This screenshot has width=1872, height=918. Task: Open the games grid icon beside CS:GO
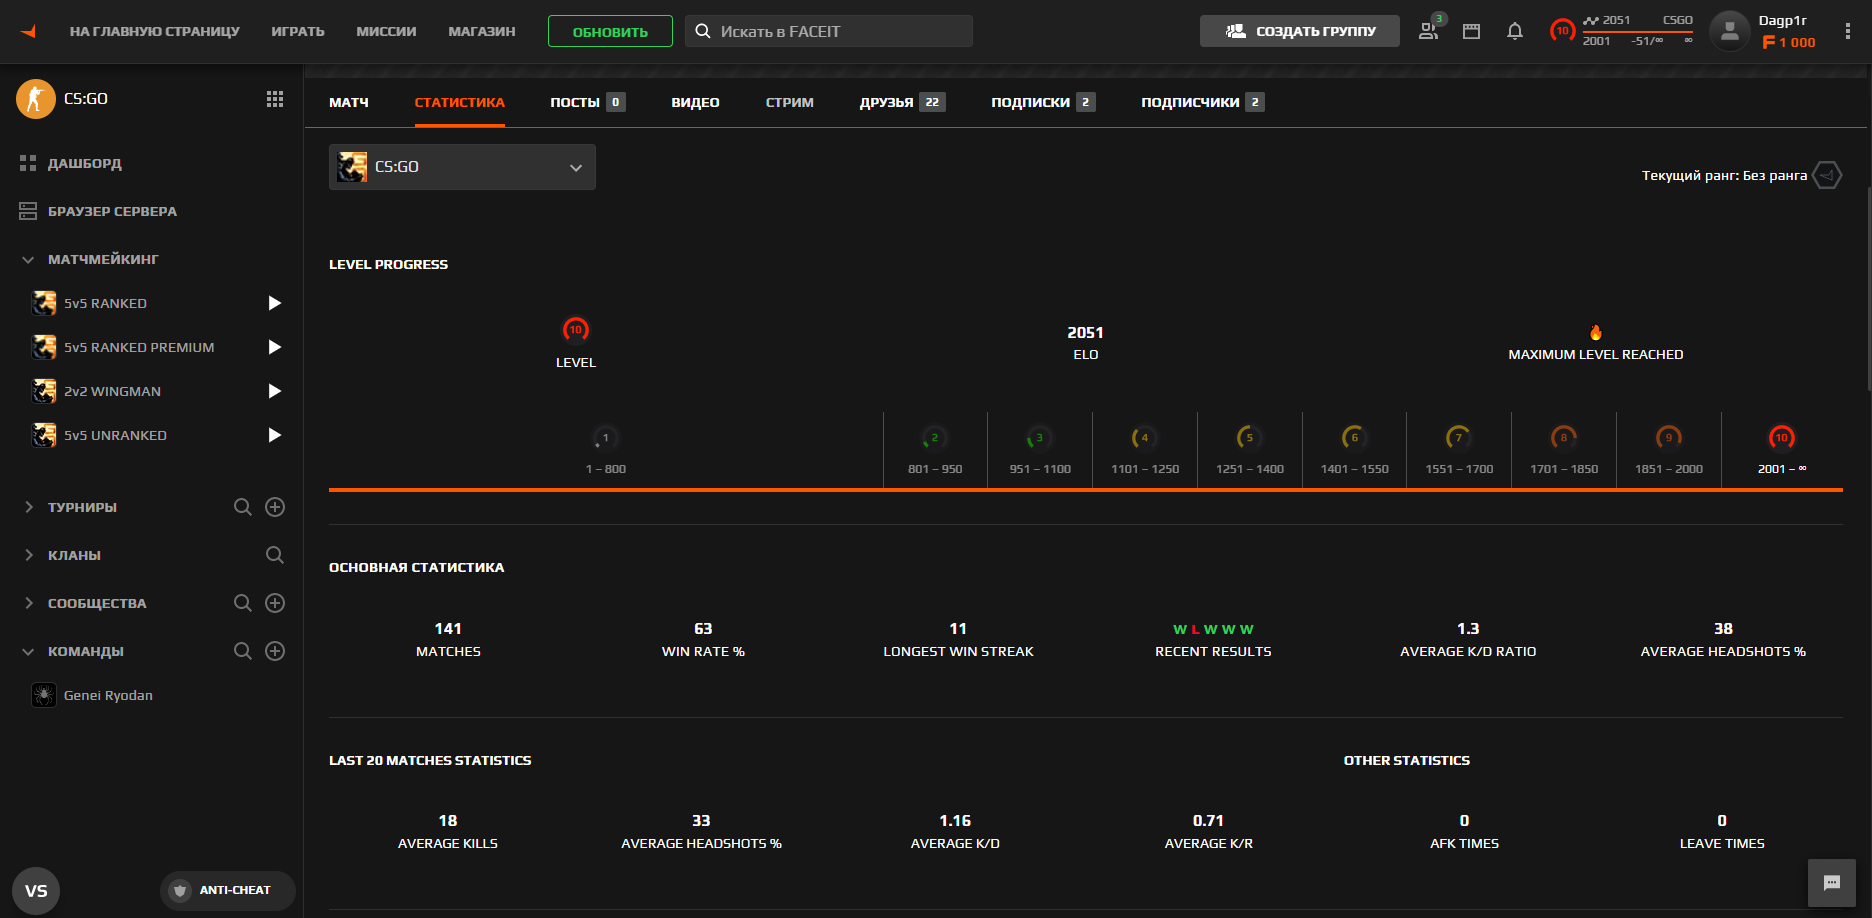click(275, 99)
